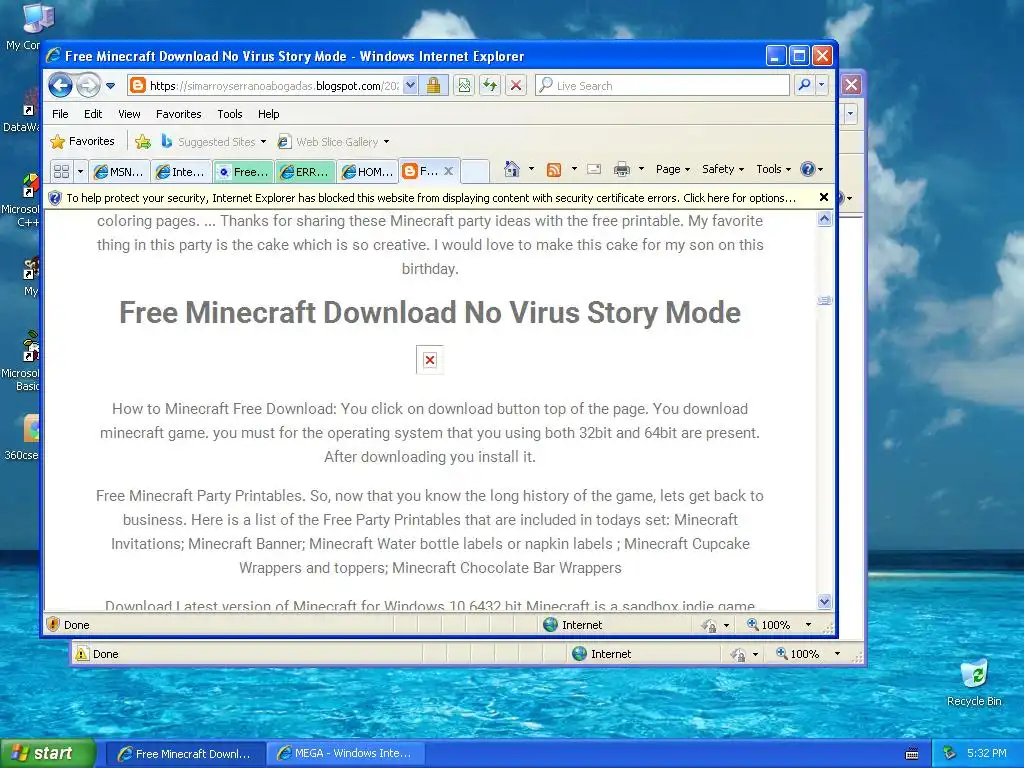Screen dimensions: 1024x768
Task: Click the security information bar message
Action: (x=431, y=198)
